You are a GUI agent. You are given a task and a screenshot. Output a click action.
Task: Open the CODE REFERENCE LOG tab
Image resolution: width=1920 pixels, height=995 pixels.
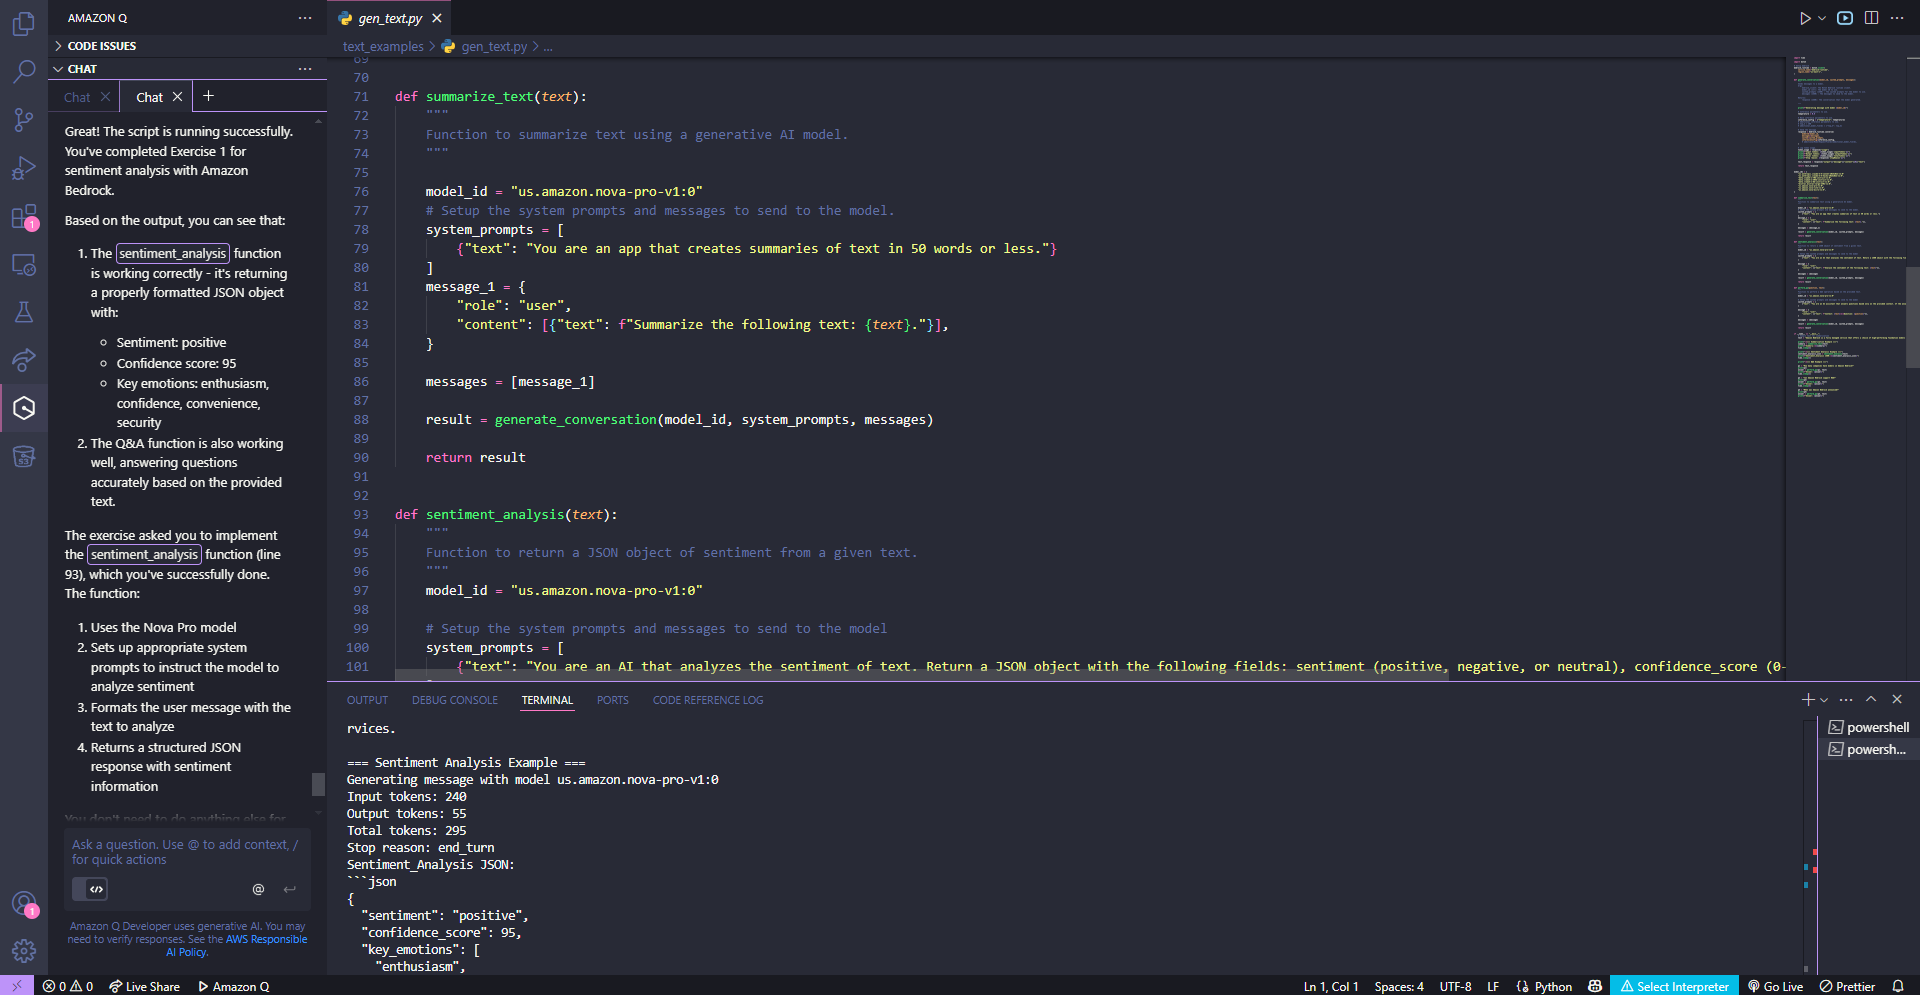tap(708, 700)
